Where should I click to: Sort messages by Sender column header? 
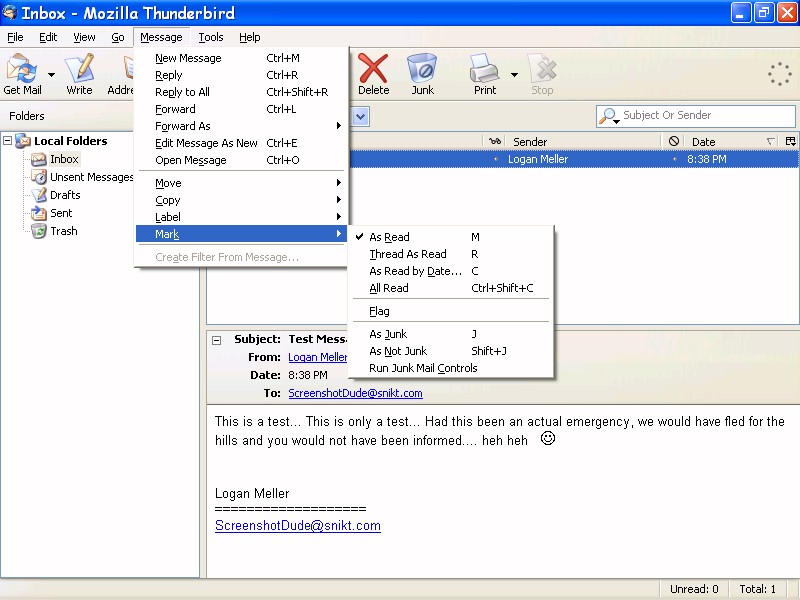[582, 141]
